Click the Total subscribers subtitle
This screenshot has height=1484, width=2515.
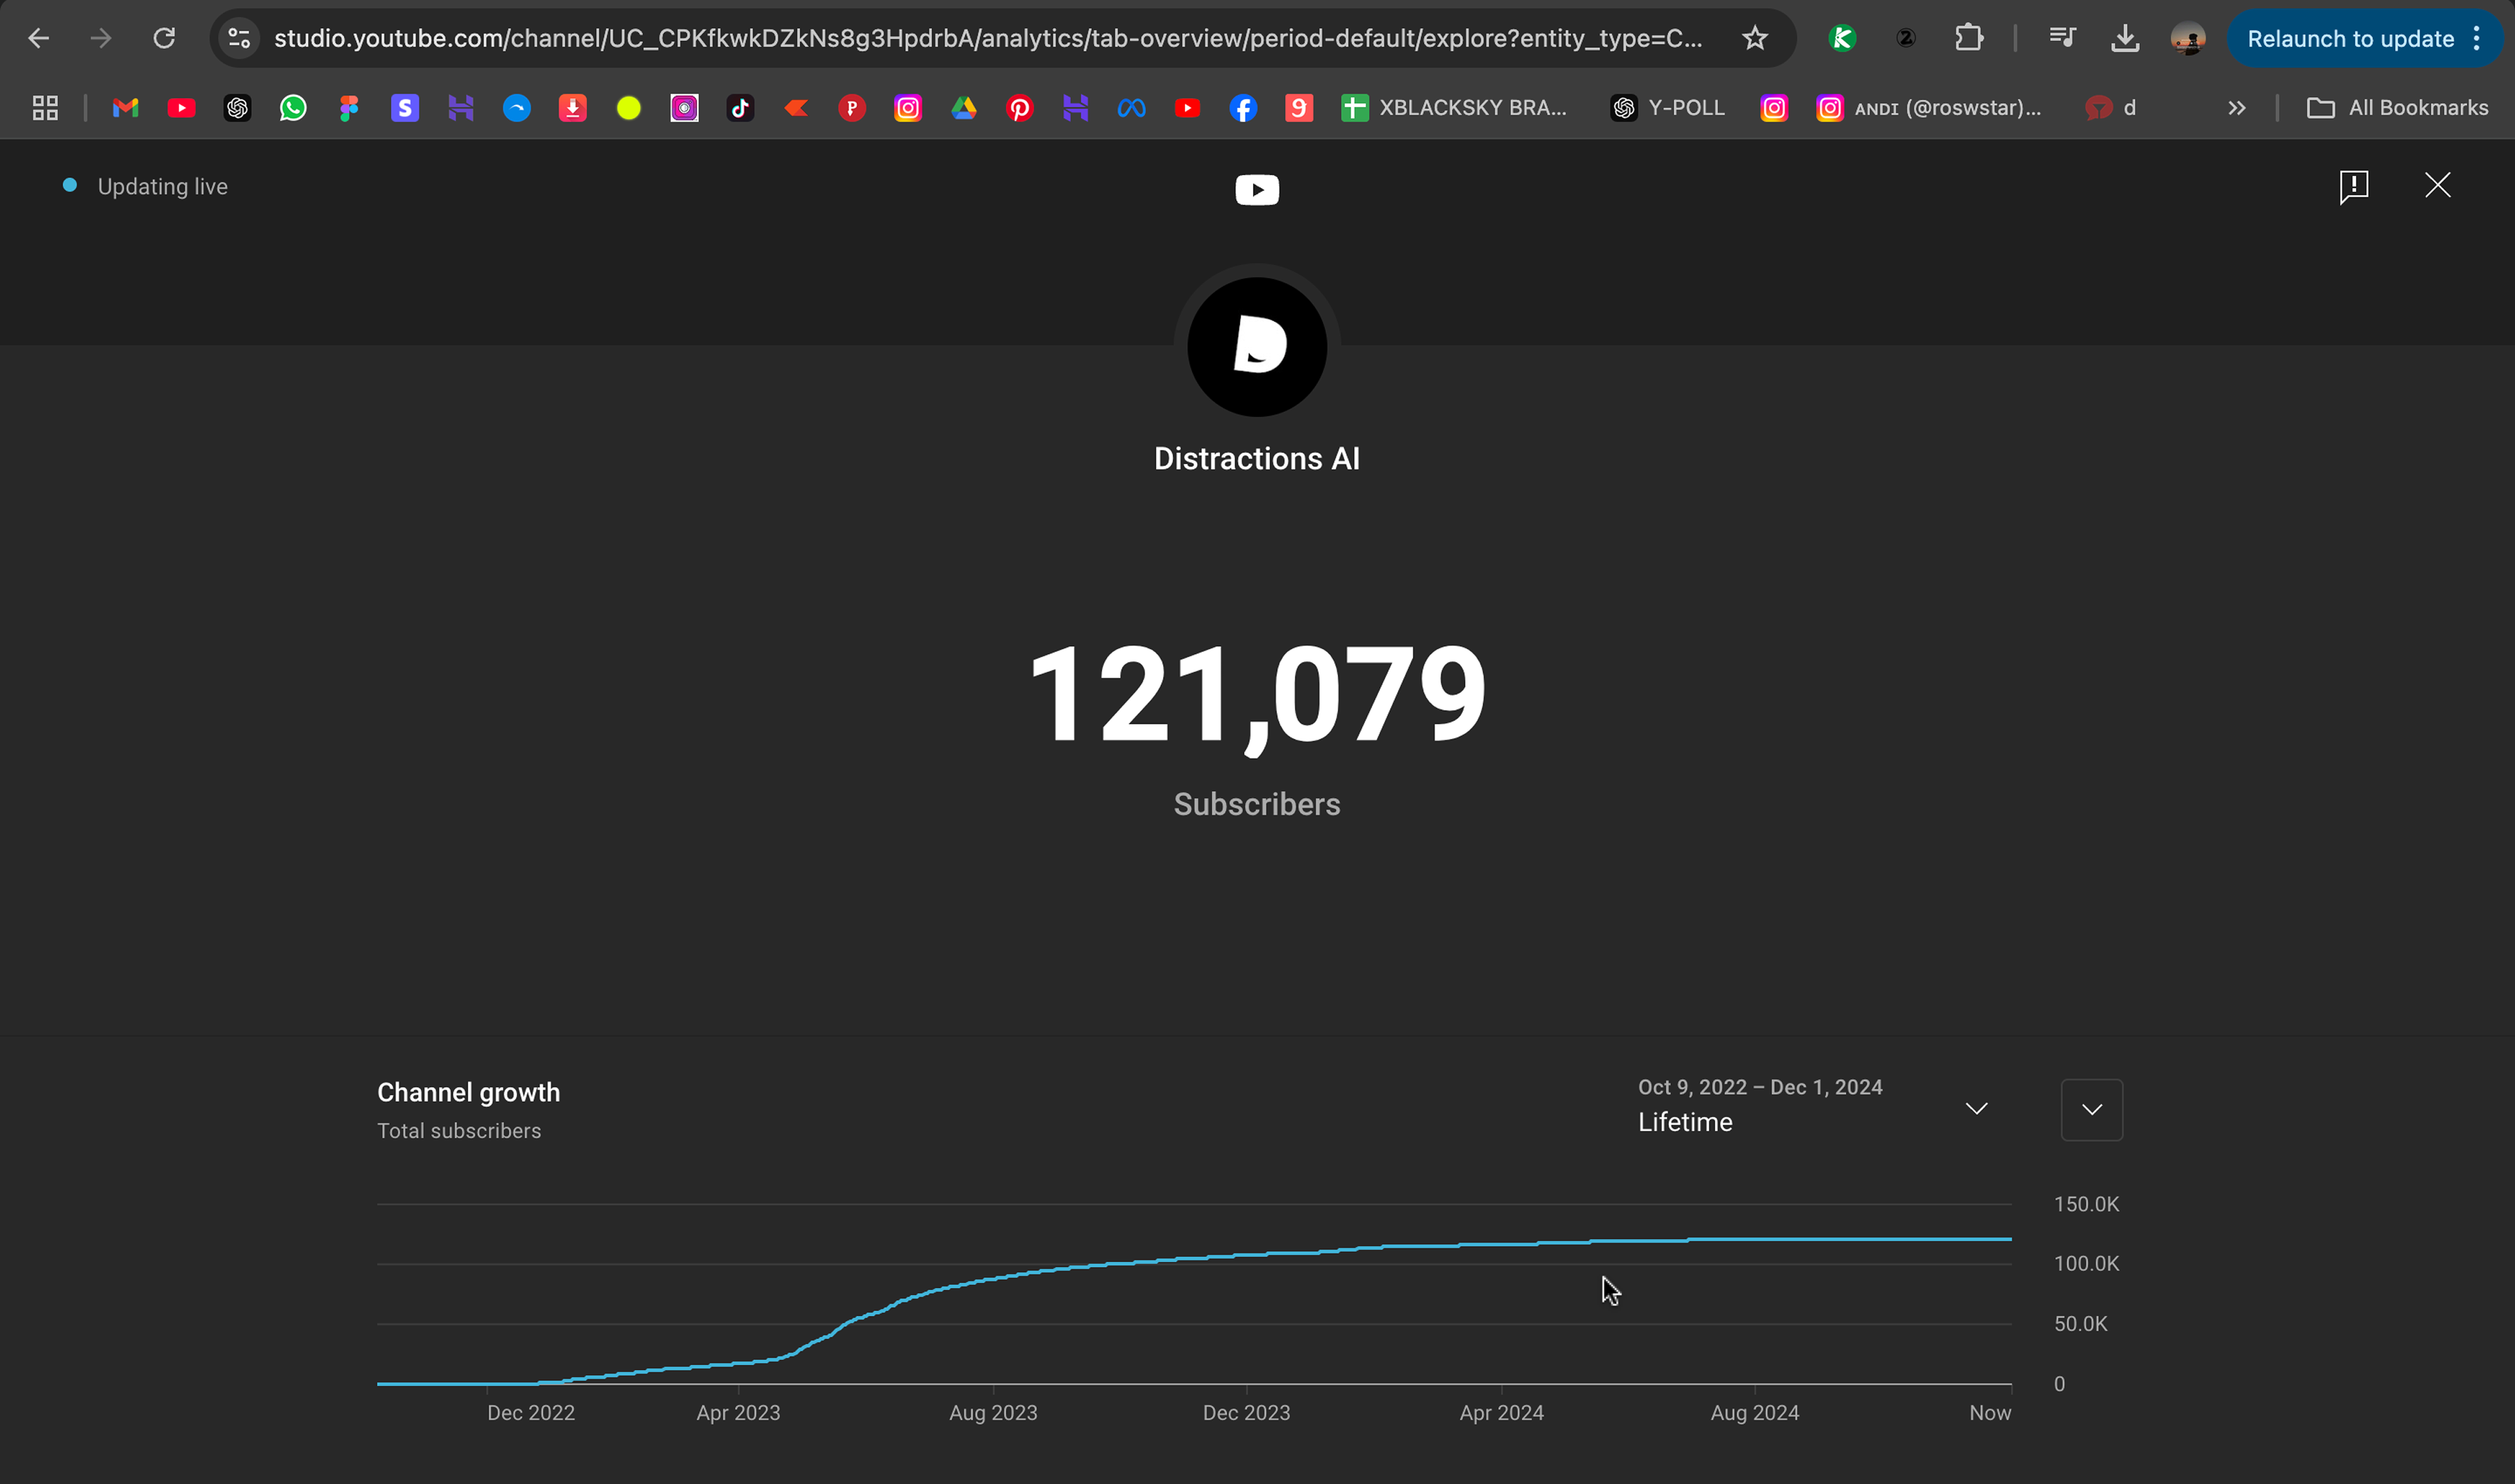pos(459,1131)
